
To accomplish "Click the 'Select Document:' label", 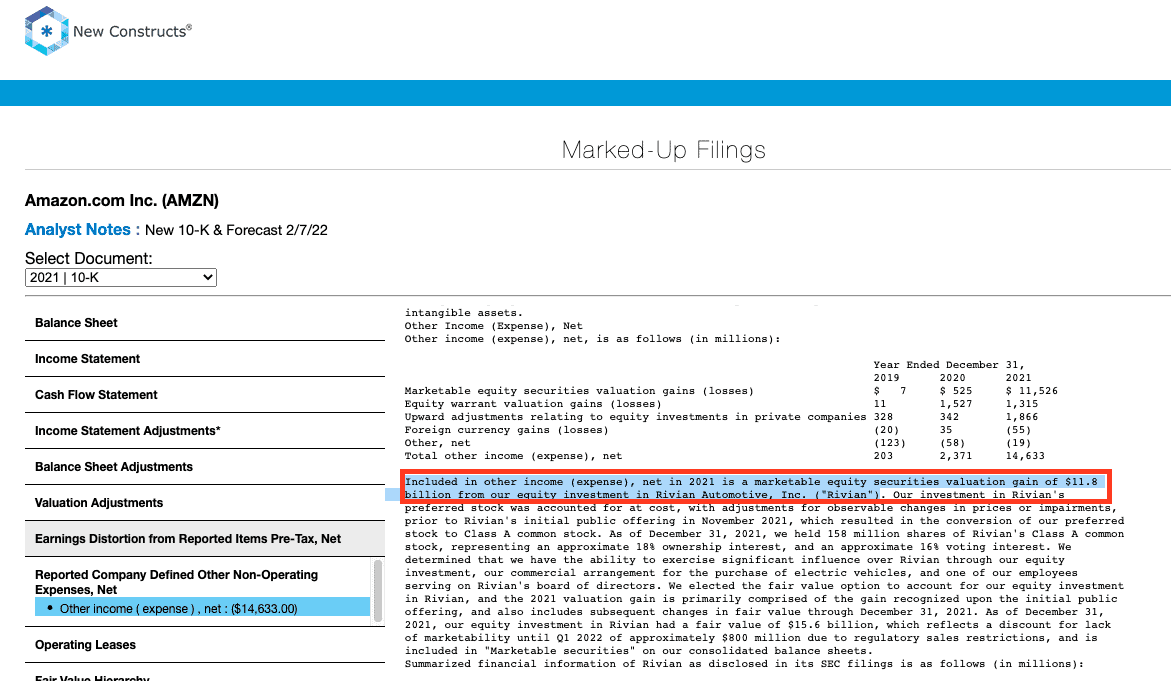I will coord(89,258).
